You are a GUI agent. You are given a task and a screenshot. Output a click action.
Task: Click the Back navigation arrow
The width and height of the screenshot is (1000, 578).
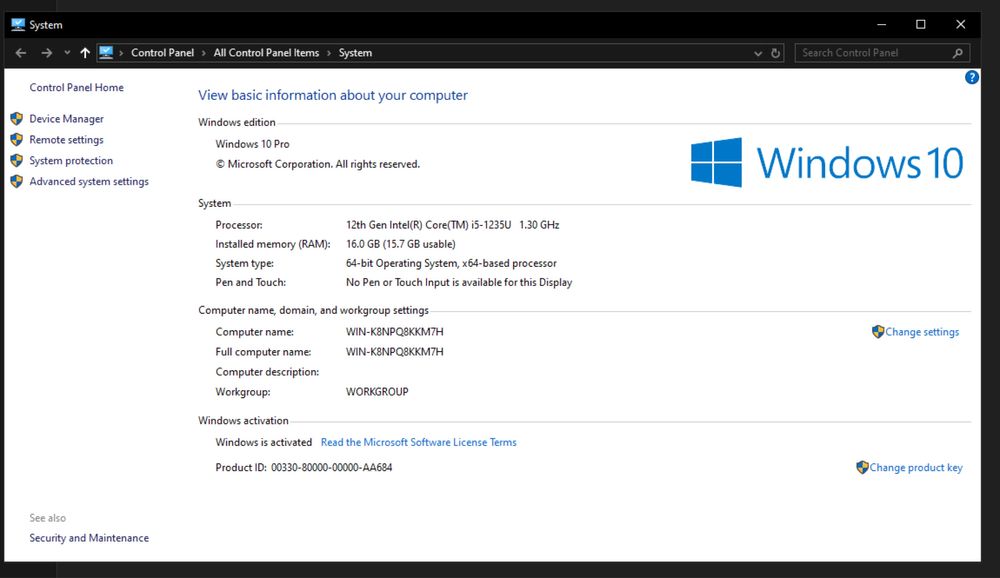[21, 53]
